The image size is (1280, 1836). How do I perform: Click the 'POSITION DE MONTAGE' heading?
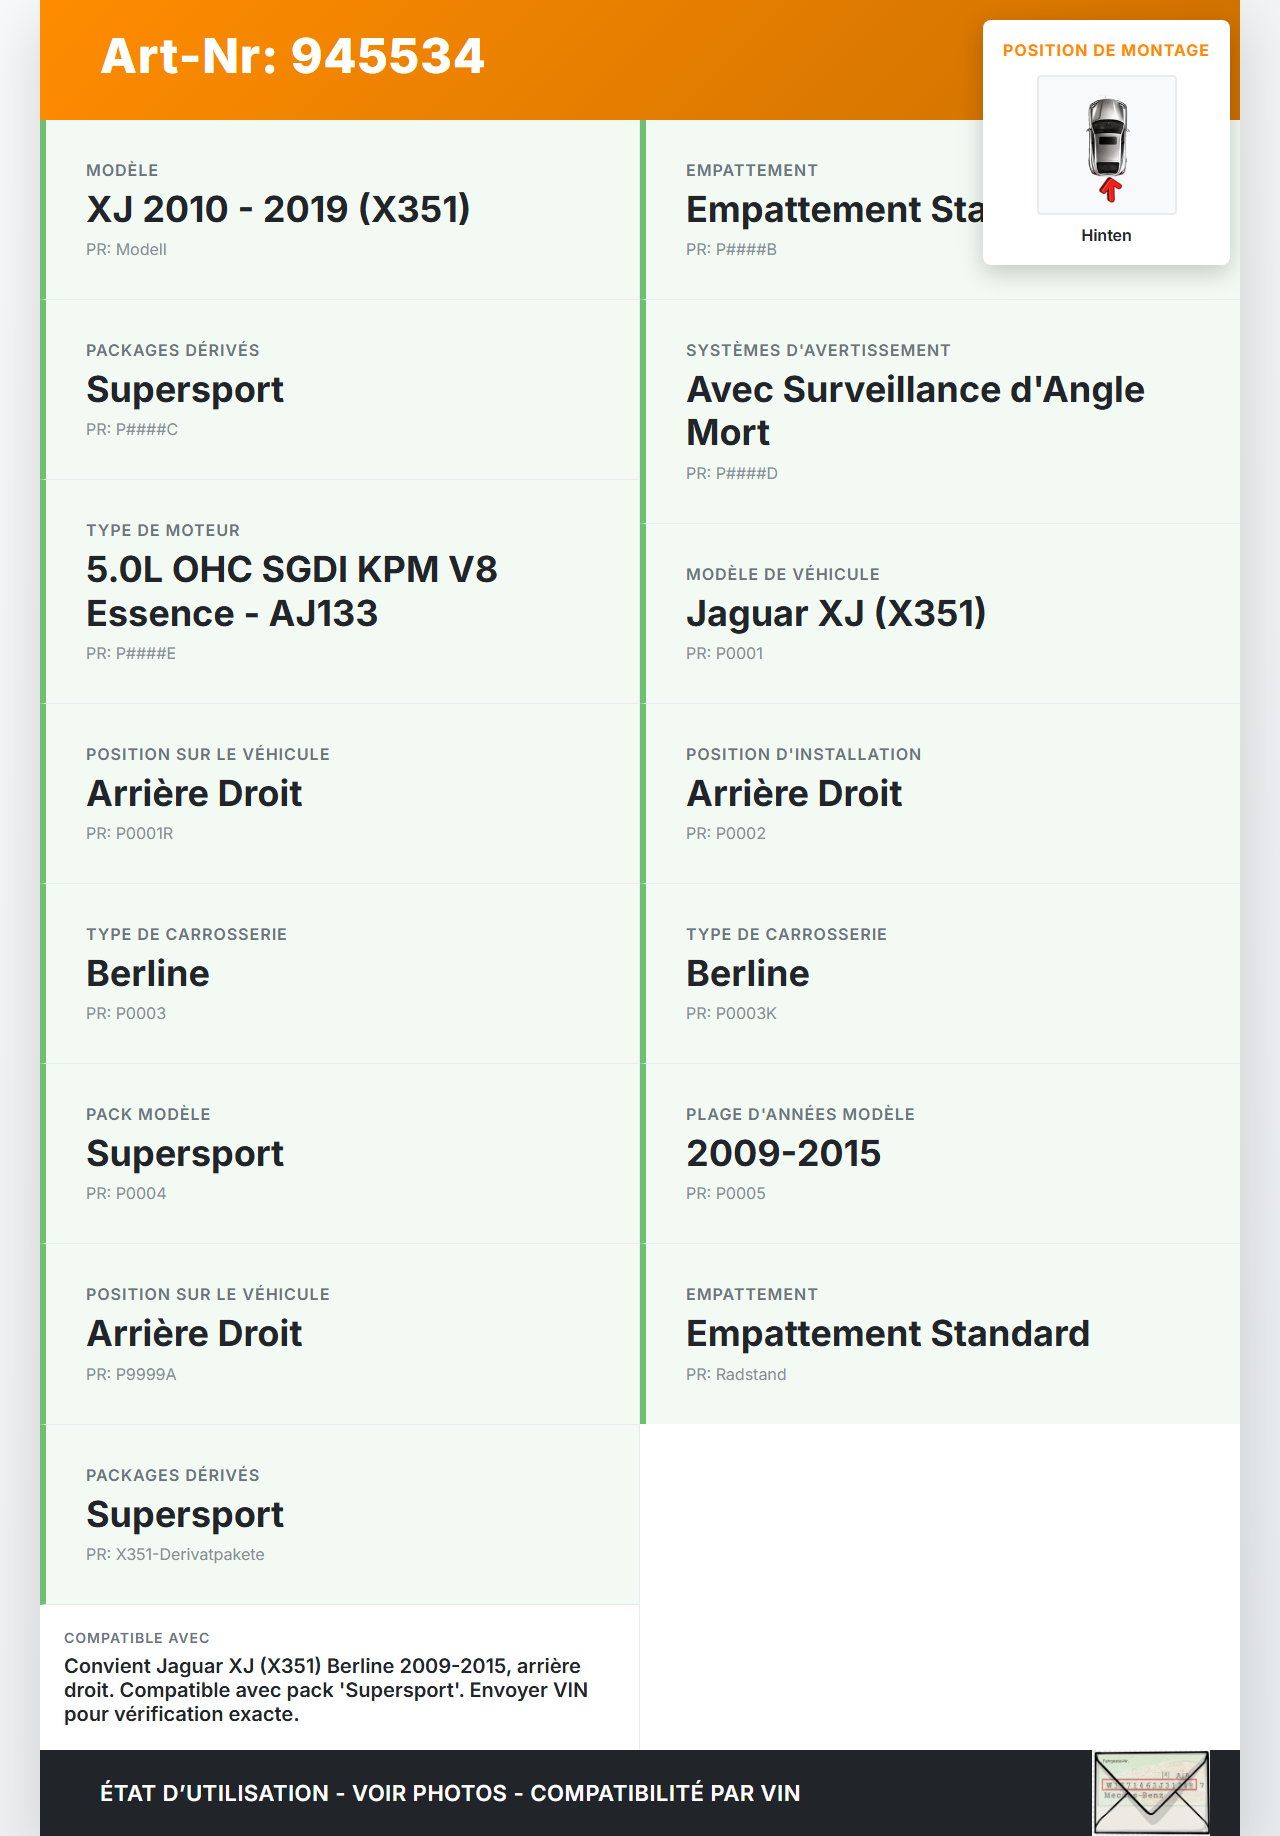tap(1105, 51)
